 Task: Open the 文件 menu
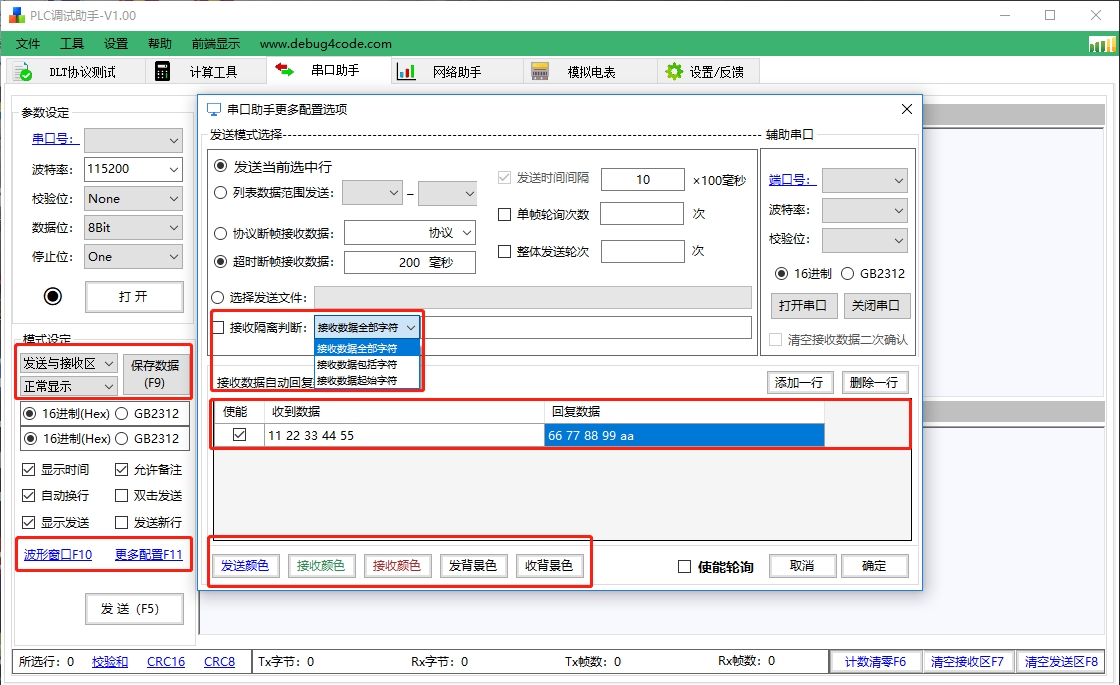pyautogui.click(x=28, y=43)
